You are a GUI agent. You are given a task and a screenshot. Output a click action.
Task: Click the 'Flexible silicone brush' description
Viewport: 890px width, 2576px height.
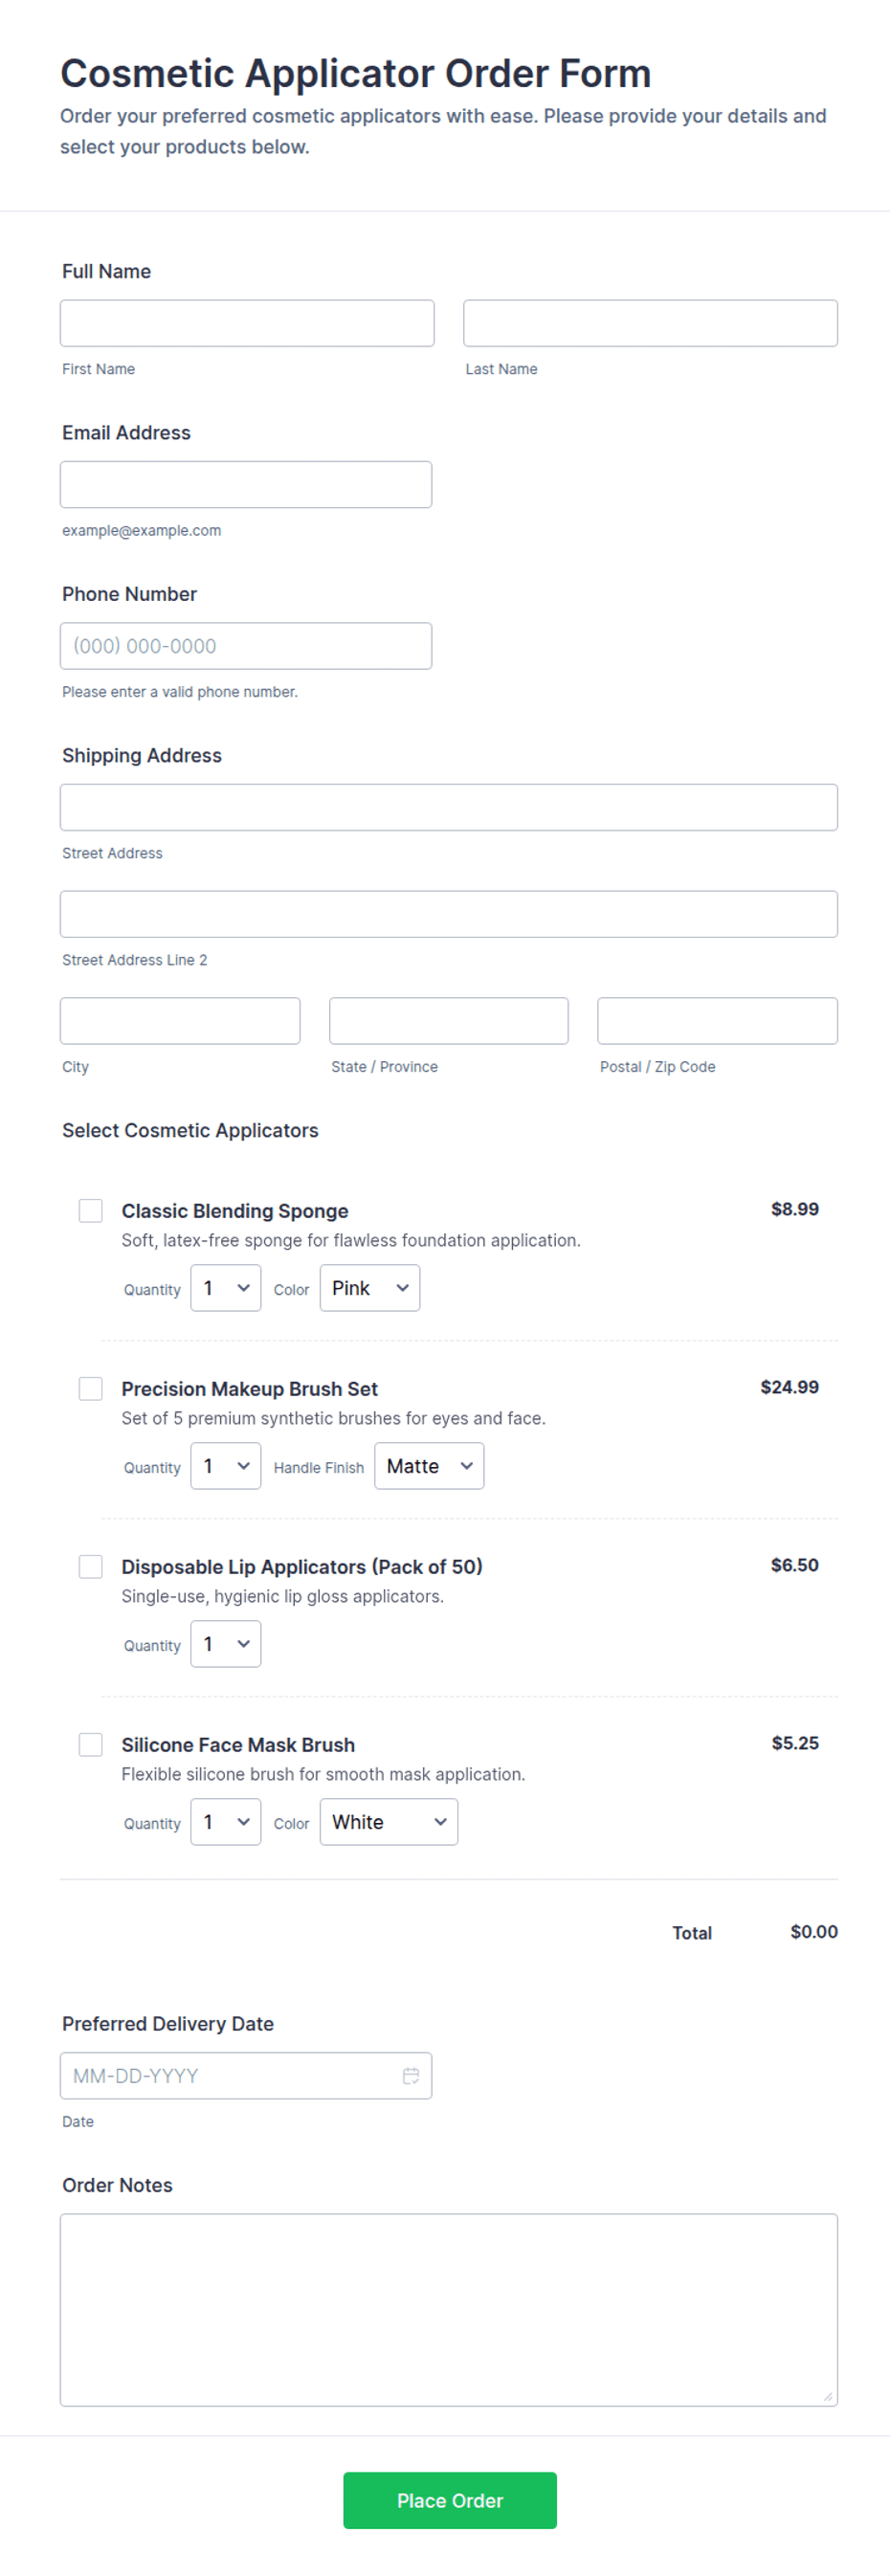pyautogui.click(x=323, y=1774)
